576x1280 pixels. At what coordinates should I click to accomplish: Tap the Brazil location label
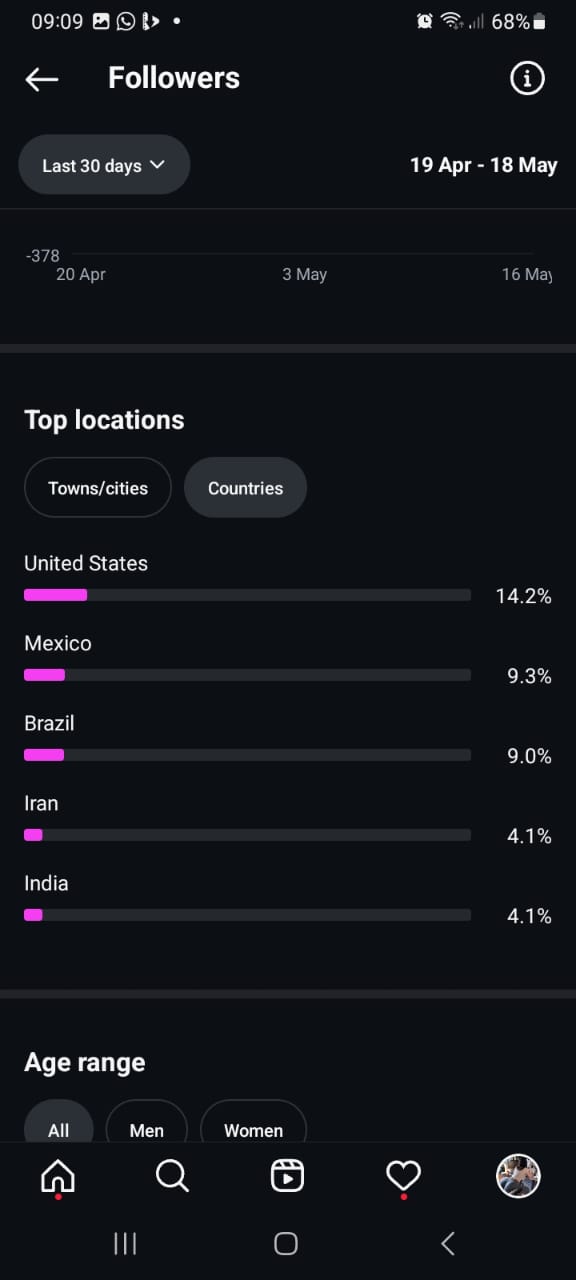pyautogui.click(x=49, y=723)
